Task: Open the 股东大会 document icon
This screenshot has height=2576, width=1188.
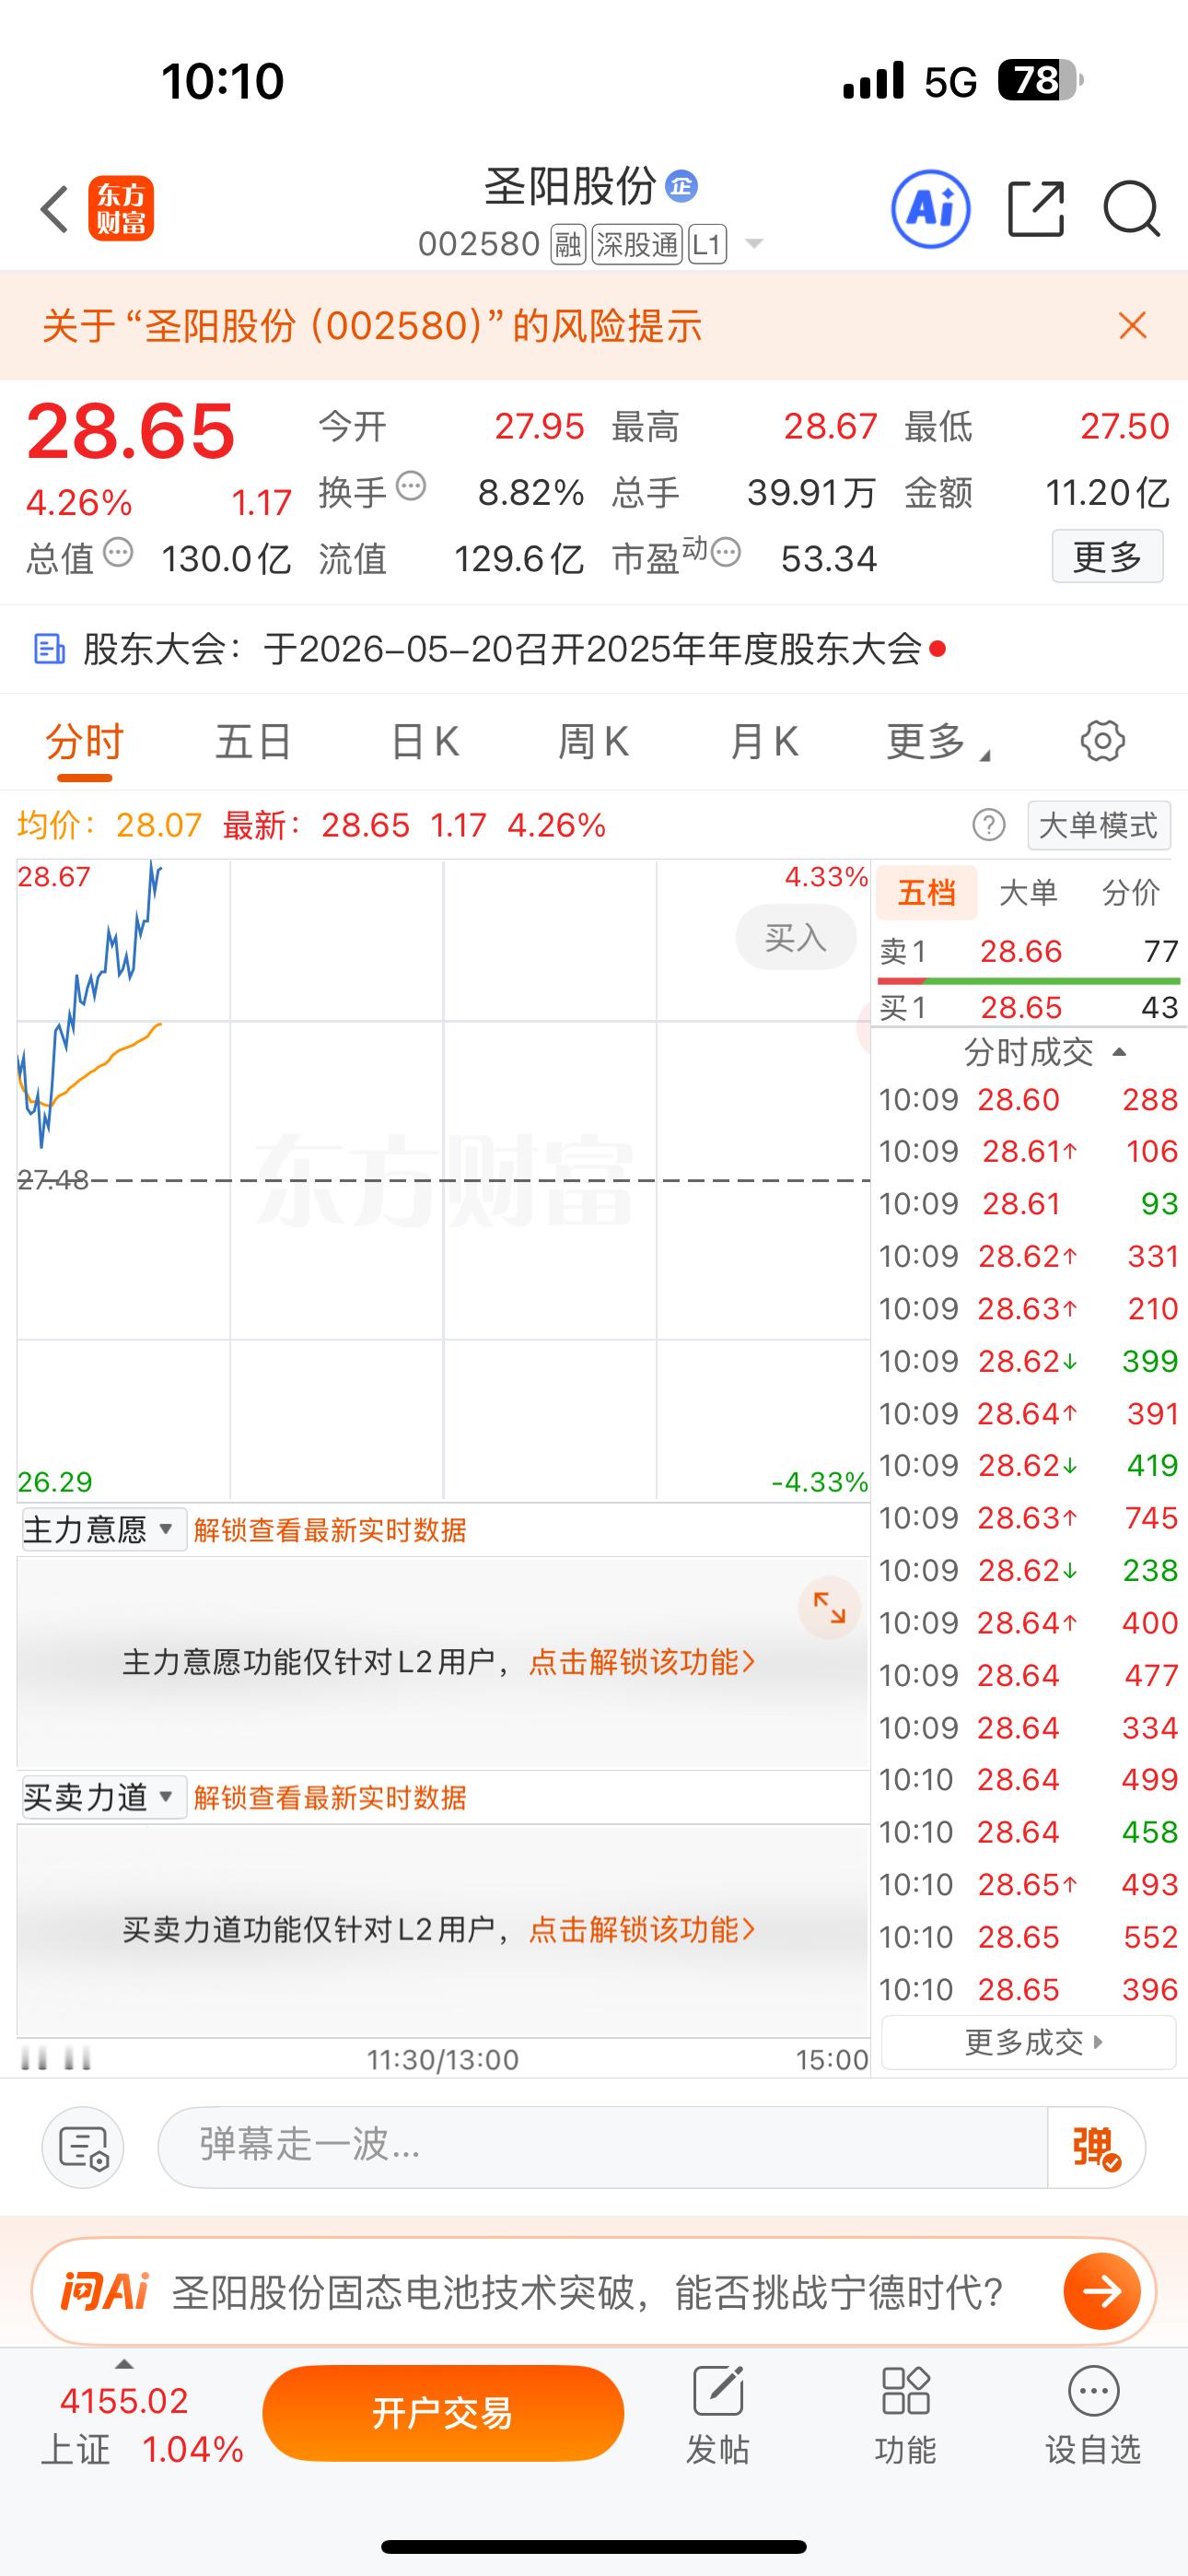Action: pos(49,649)
